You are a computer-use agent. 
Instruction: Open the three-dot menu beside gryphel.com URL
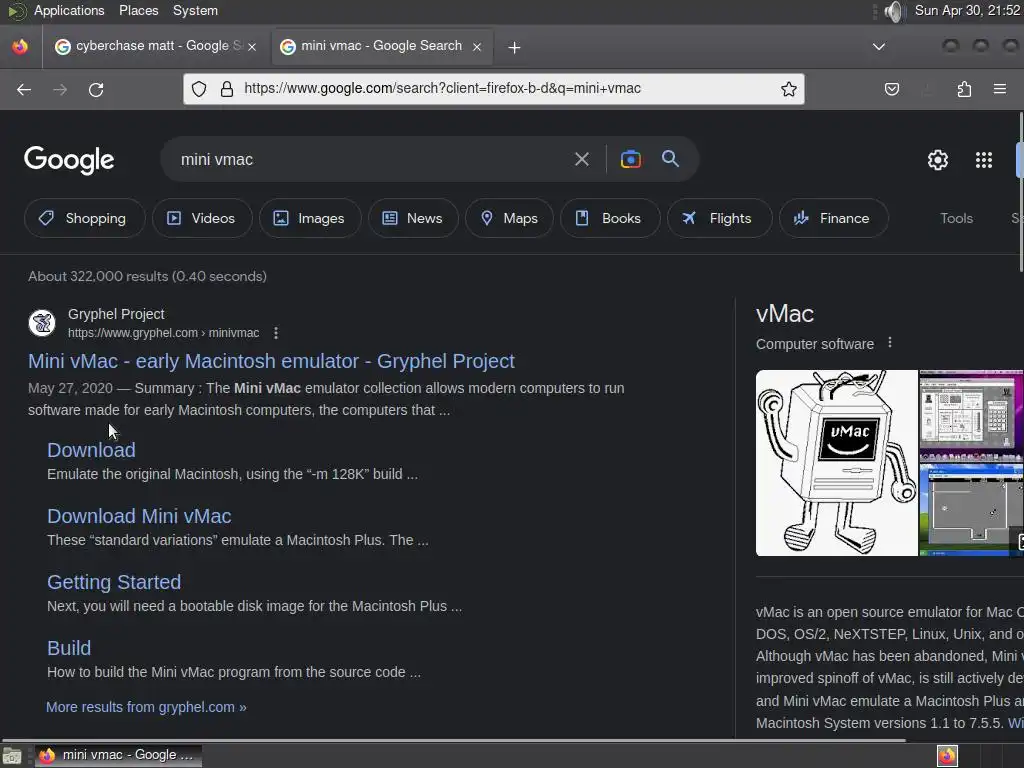[x=276, y=333]
